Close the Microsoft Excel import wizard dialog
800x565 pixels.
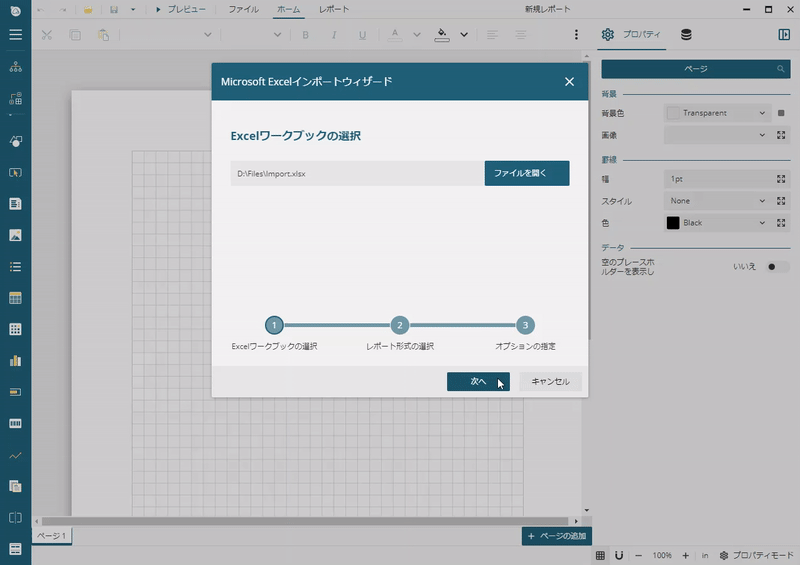pyautogui.click(x=569, y=82)
